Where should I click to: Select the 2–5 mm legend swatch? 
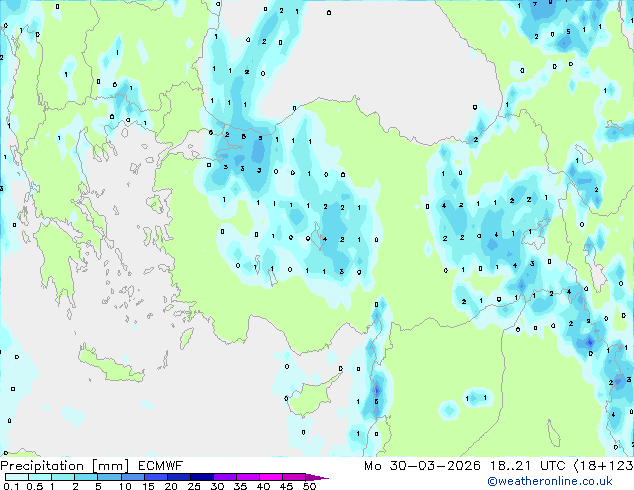click(x=86, y=477)
